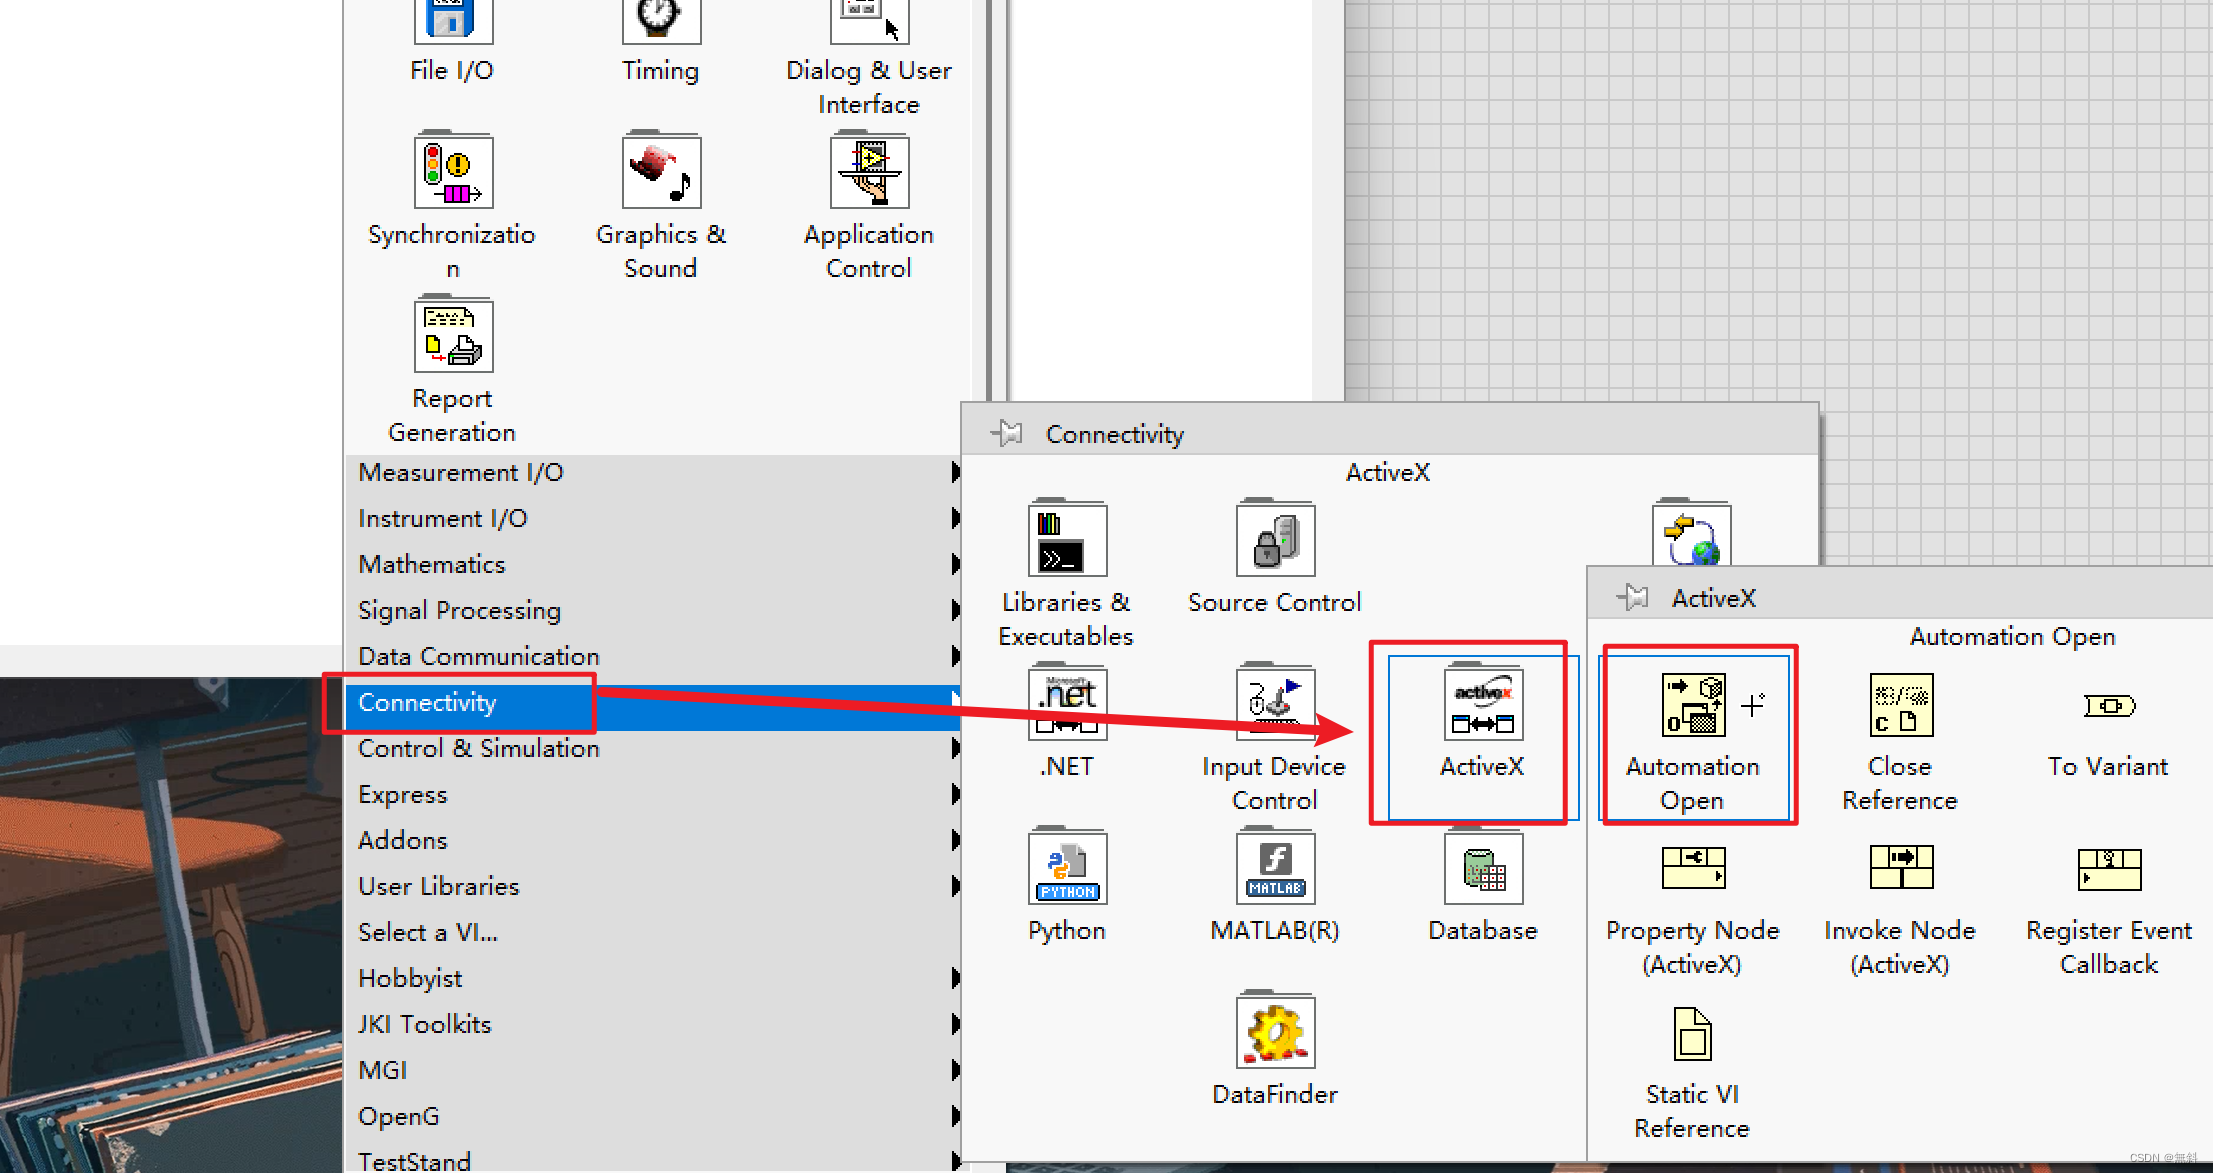Viewport: 2213px width, 1173px height.
Task: Choose Select a VI... menu entry
Action: click(x=428, y=932)
